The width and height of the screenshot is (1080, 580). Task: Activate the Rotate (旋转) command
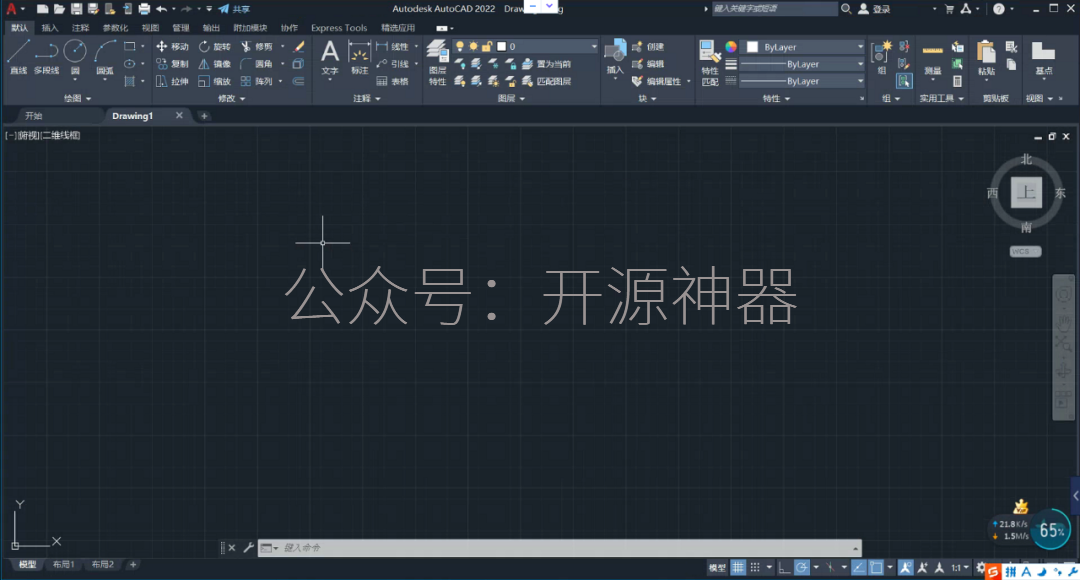tap(214, 46)
